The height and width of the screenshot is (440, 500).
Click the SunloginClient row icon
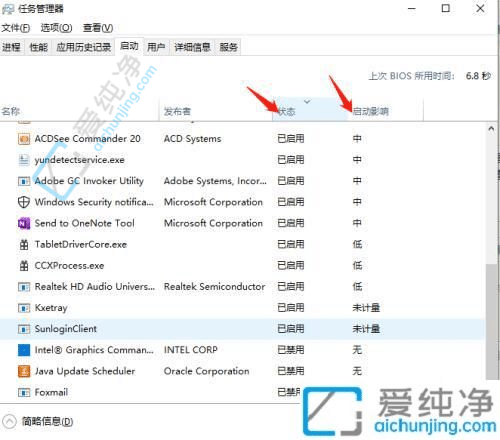point(24,329)
